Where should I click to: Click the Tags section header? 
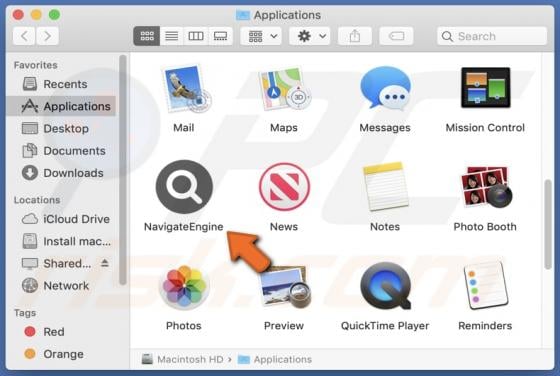point(25,313)
